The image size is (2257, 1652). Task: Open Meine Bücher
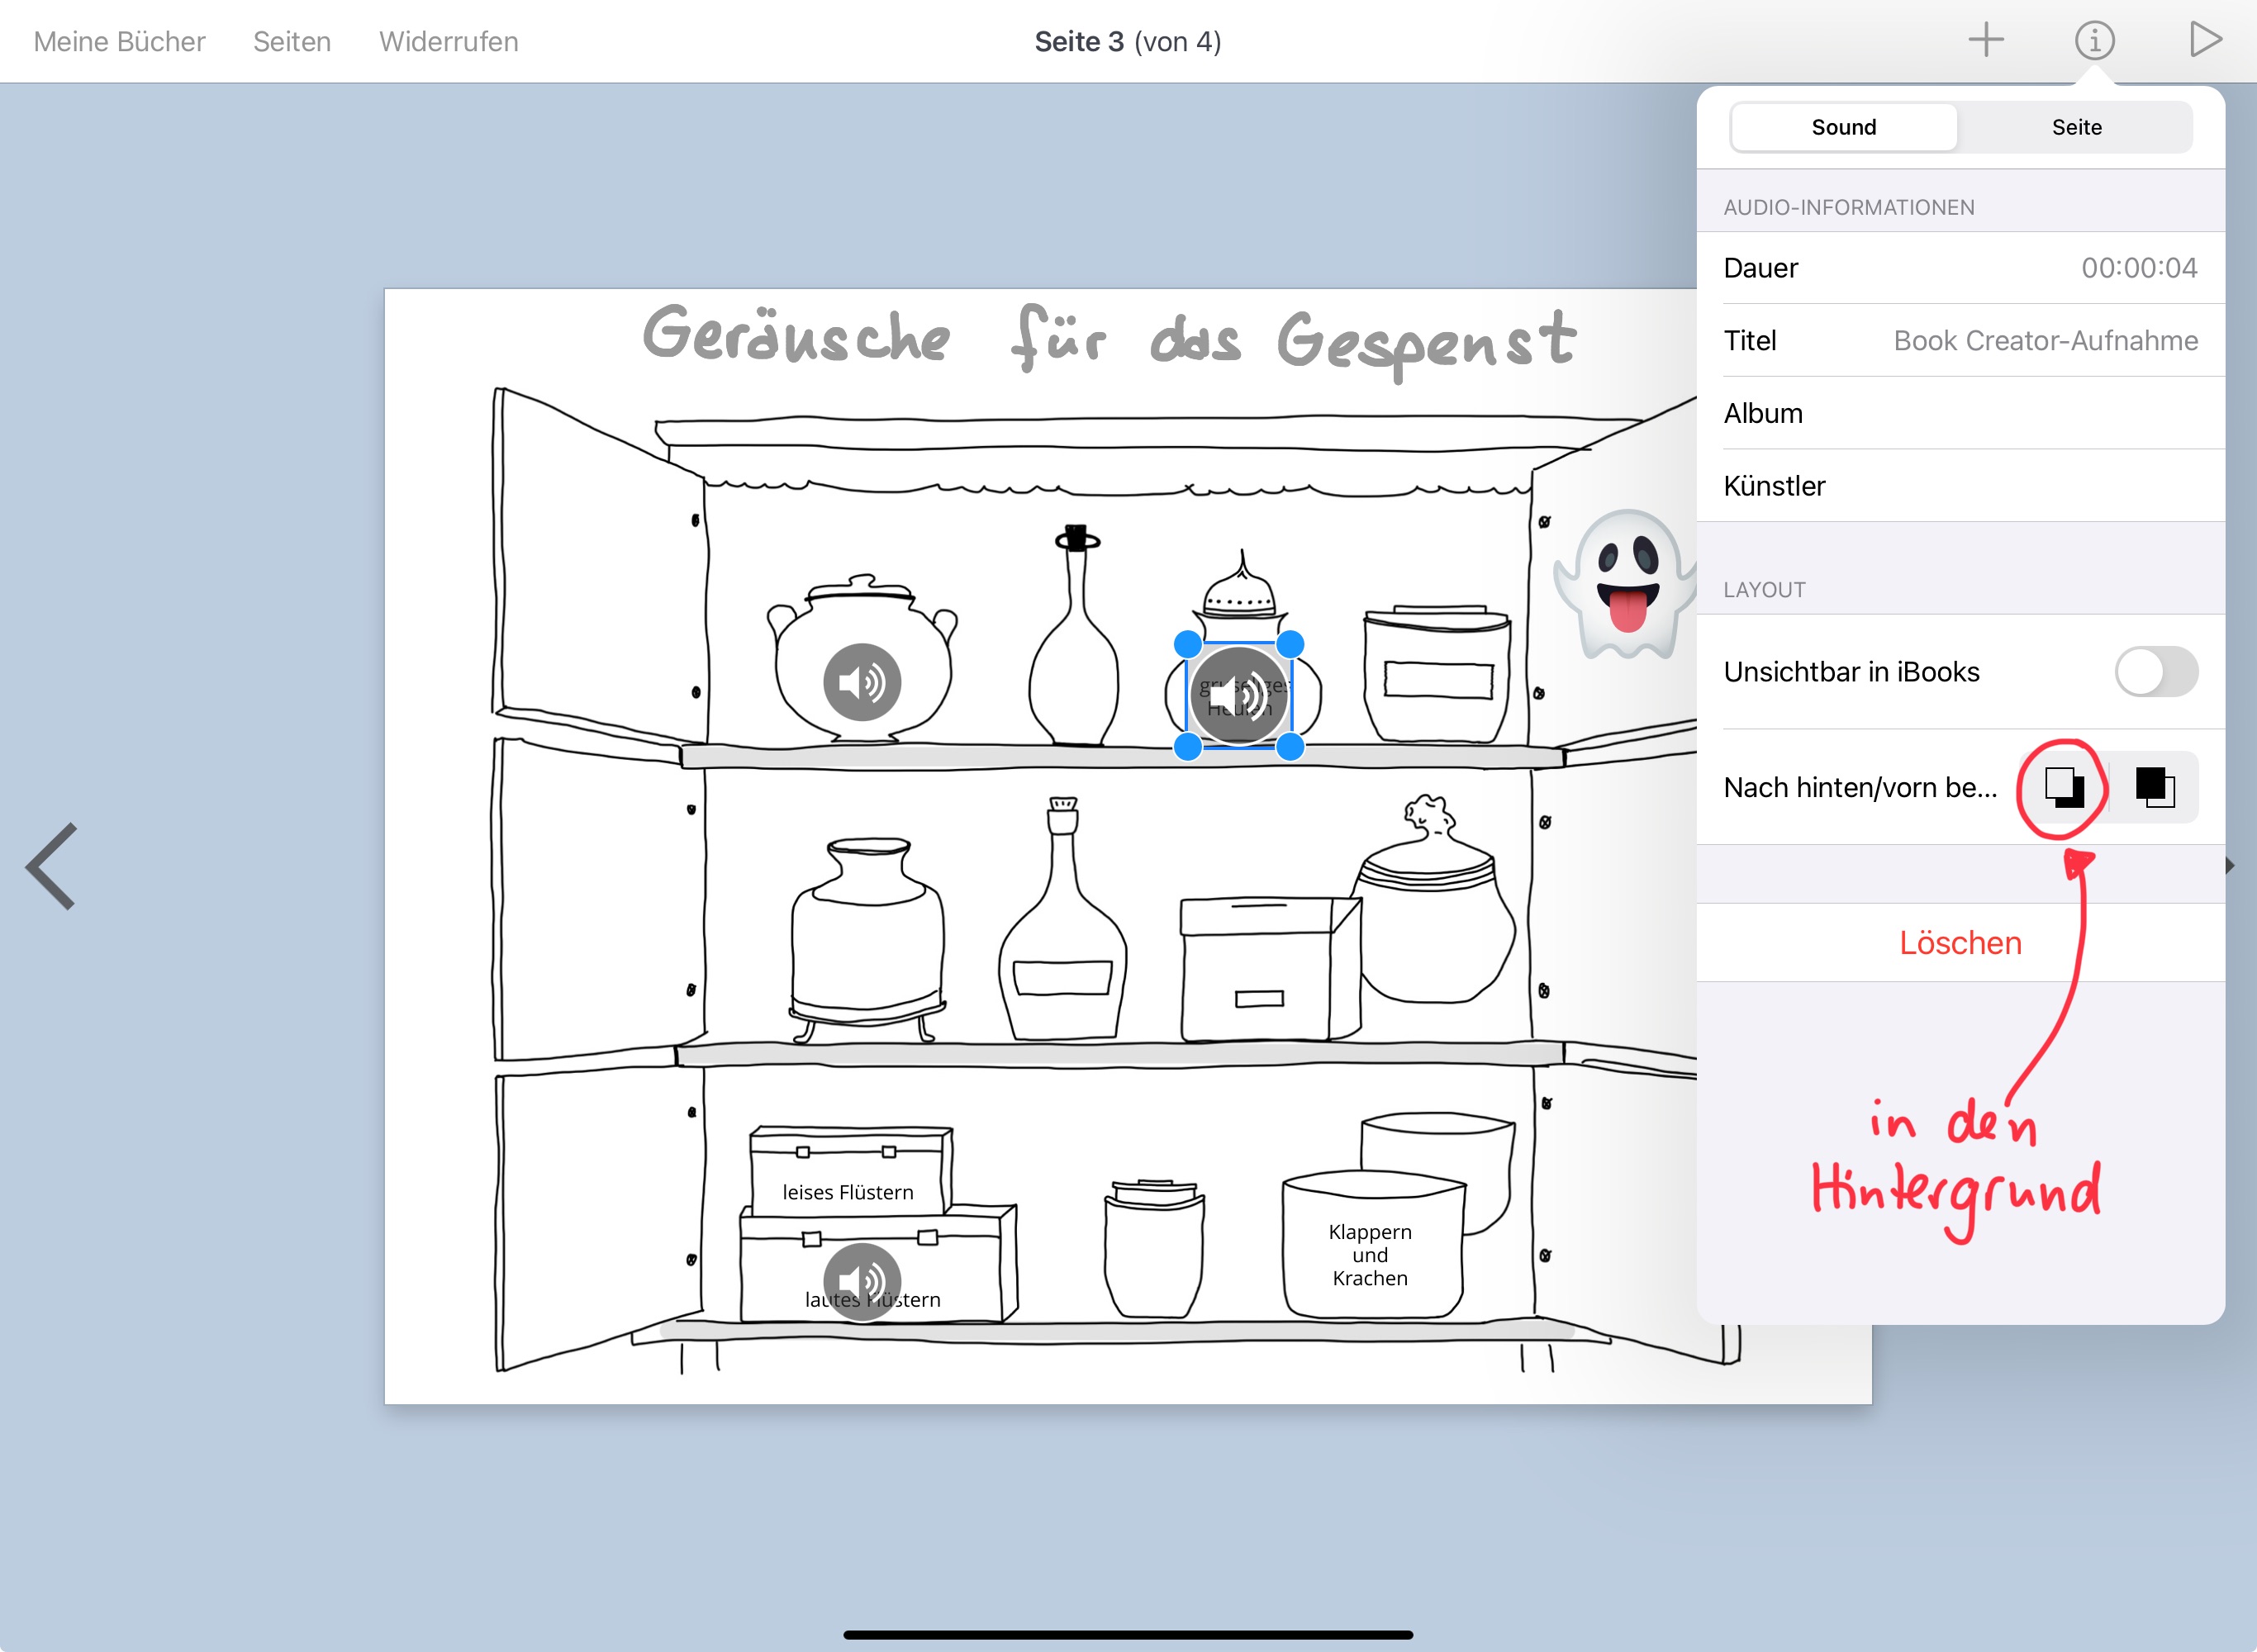tap(119, 42)
